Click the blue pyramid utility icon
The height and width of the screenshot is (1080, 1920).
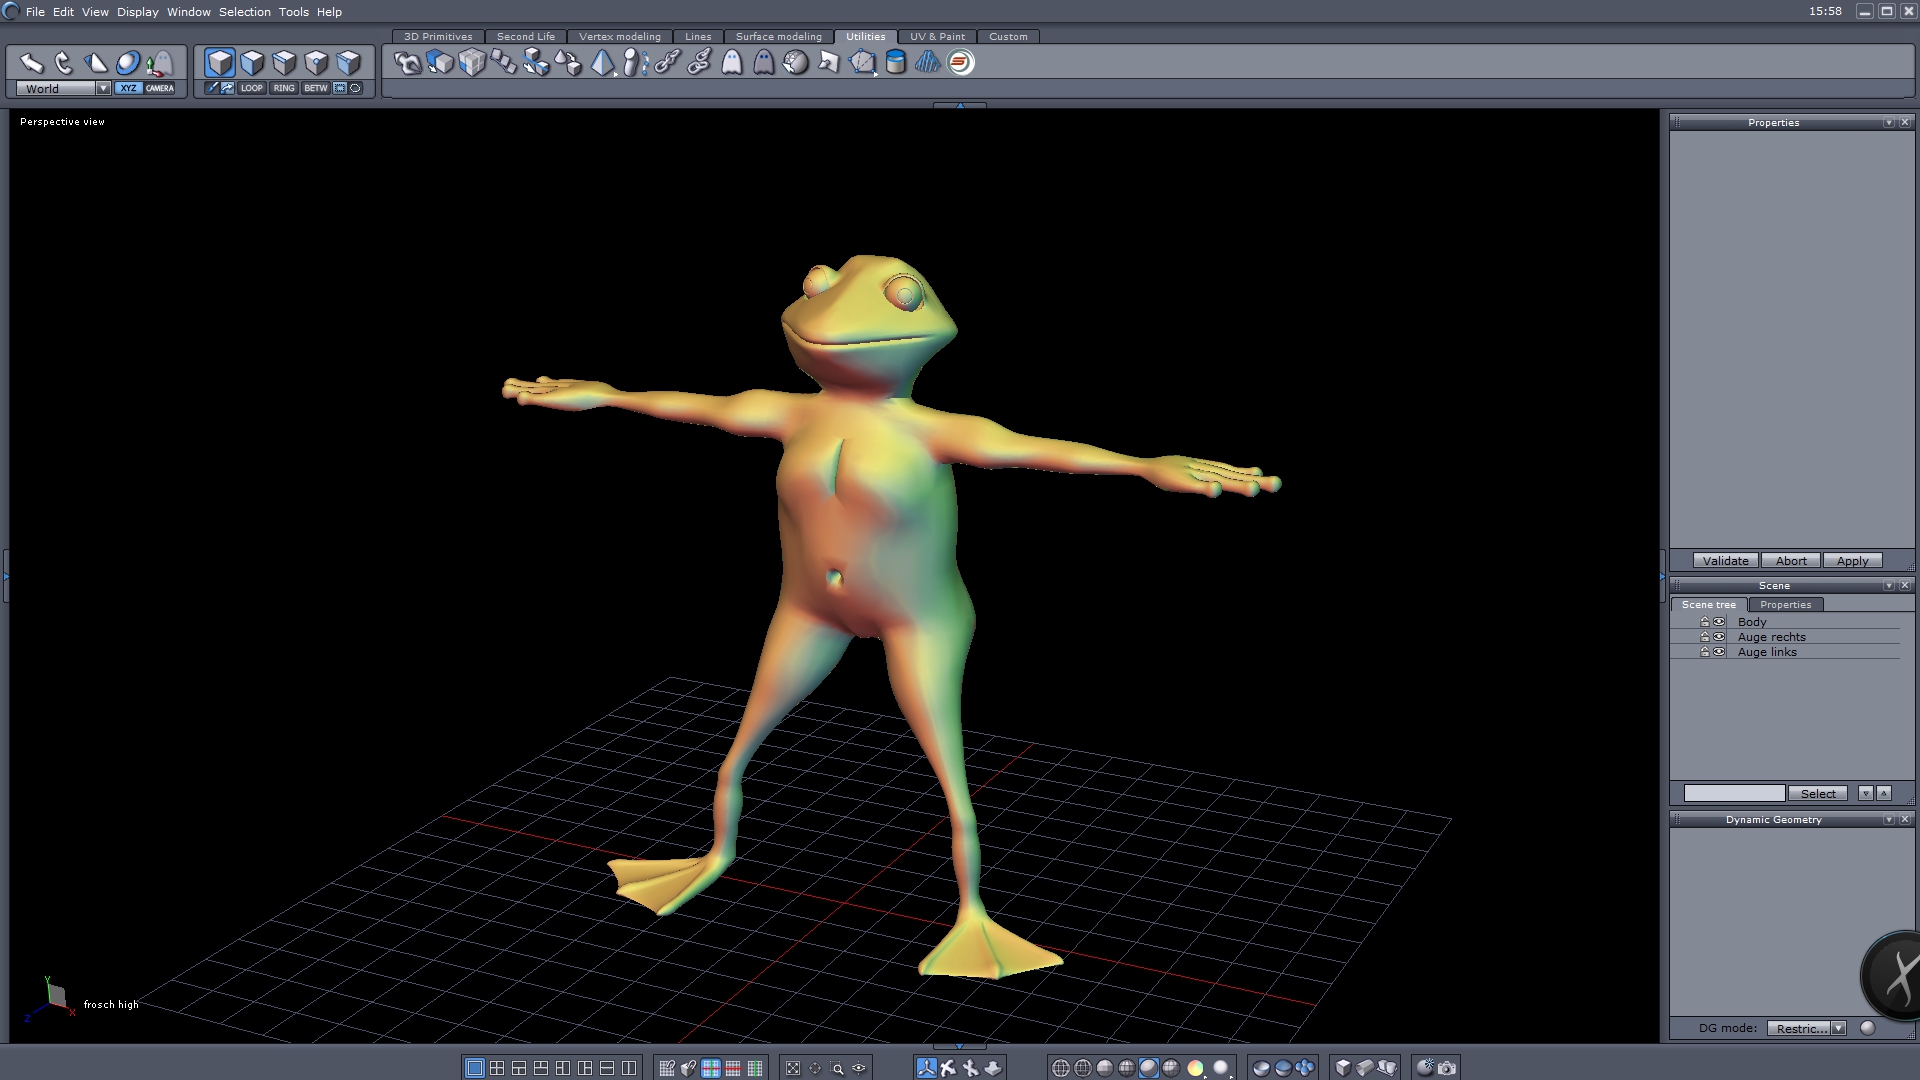[602, 63]
